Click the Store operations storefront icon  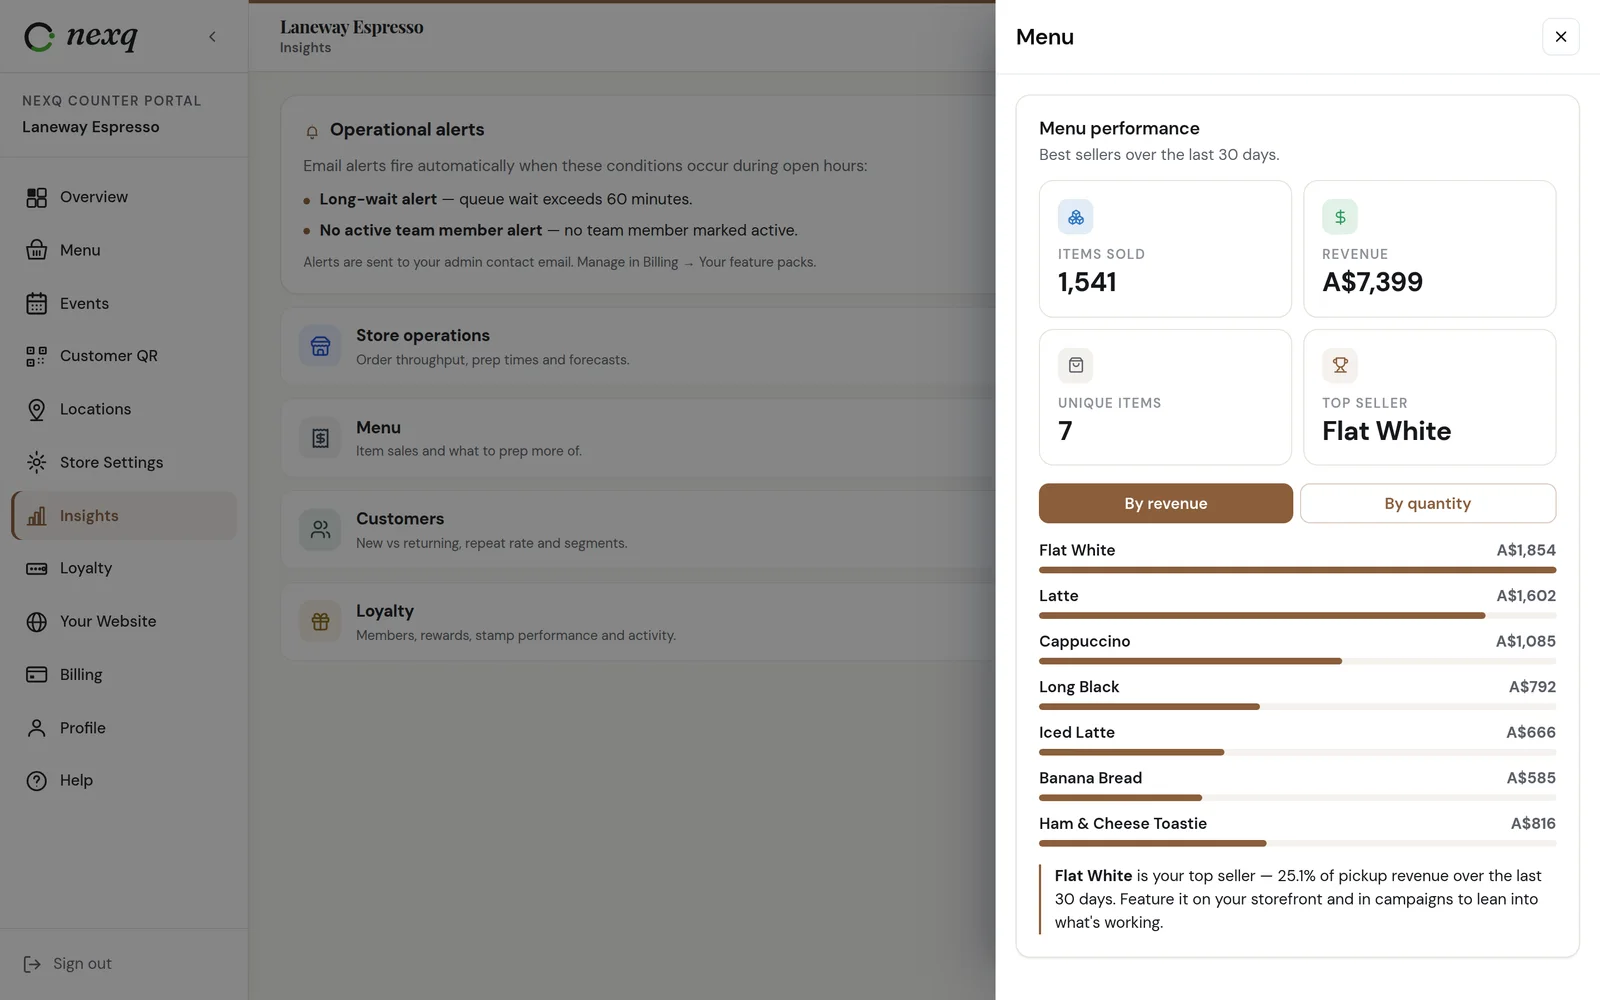(320, 346)
